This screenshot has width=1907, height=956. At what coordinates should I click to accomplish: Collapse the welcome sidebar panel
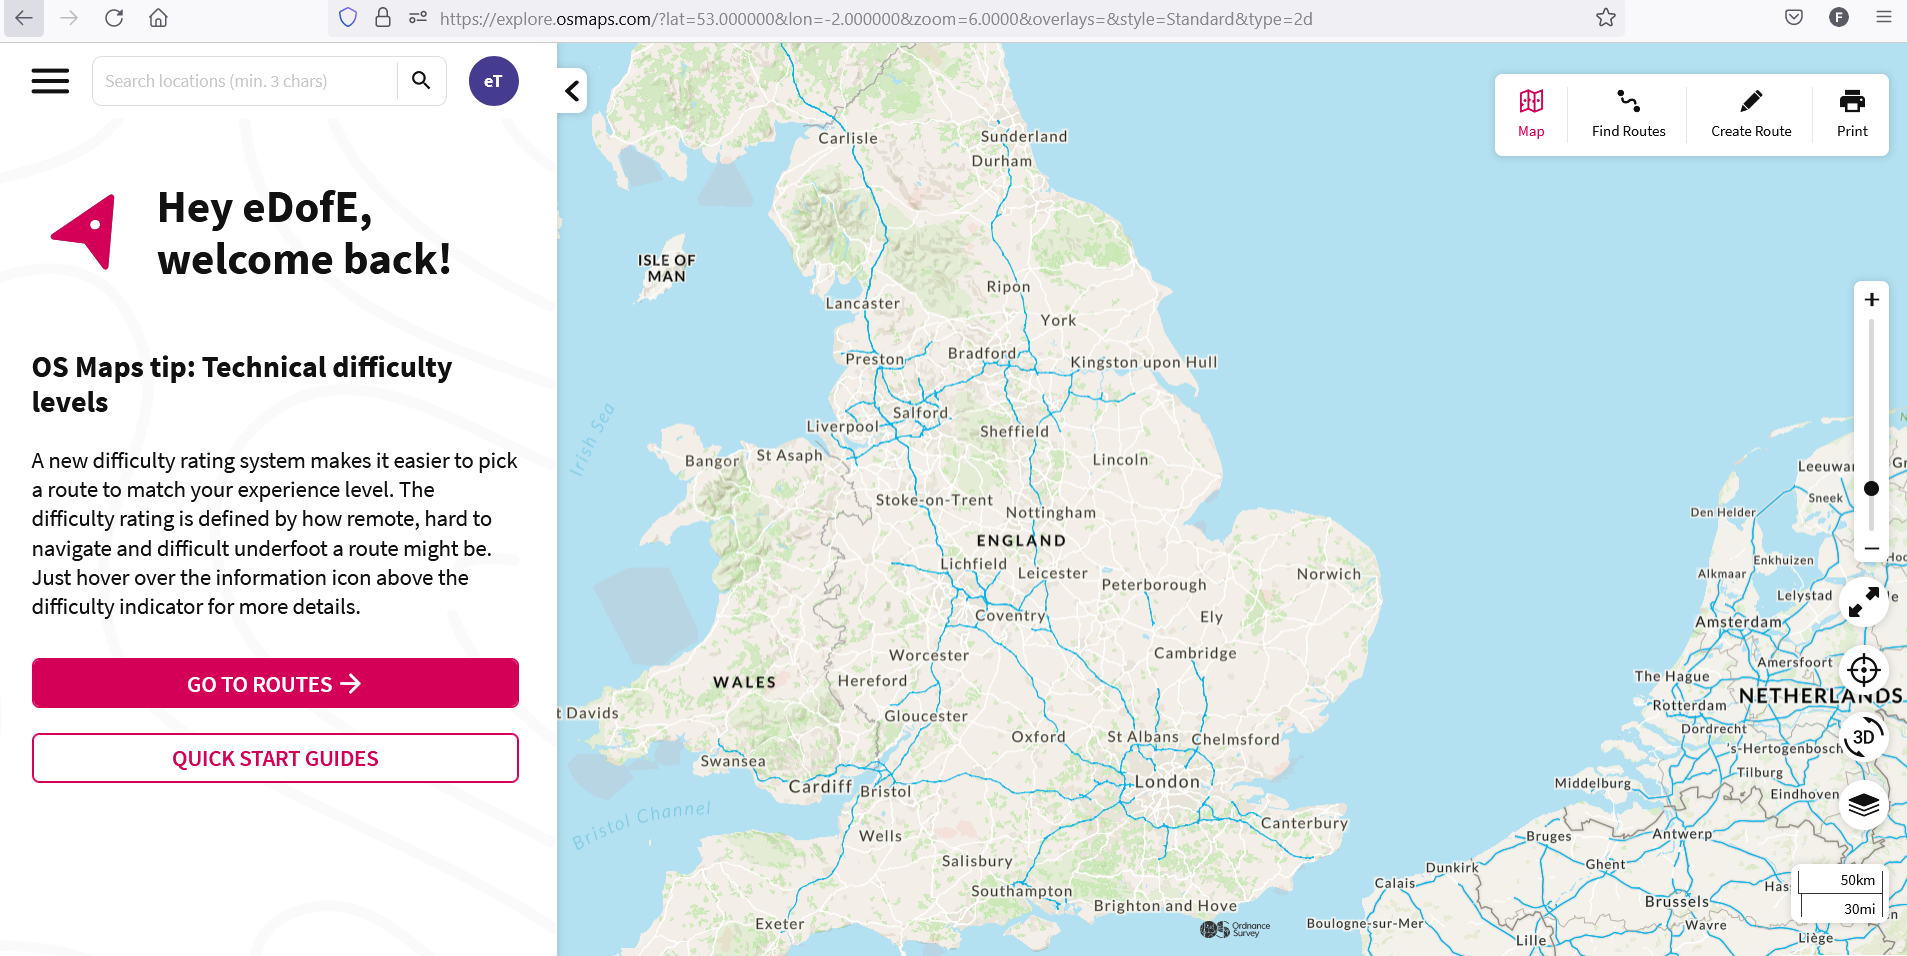(x=571, y=90)
